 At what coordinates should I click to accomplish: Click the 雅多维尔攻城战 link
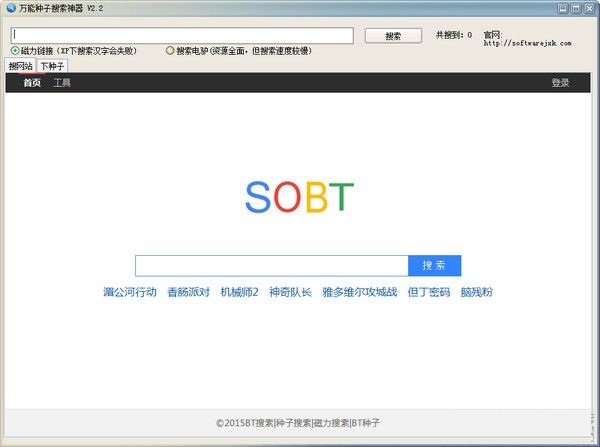pos(359,293)
